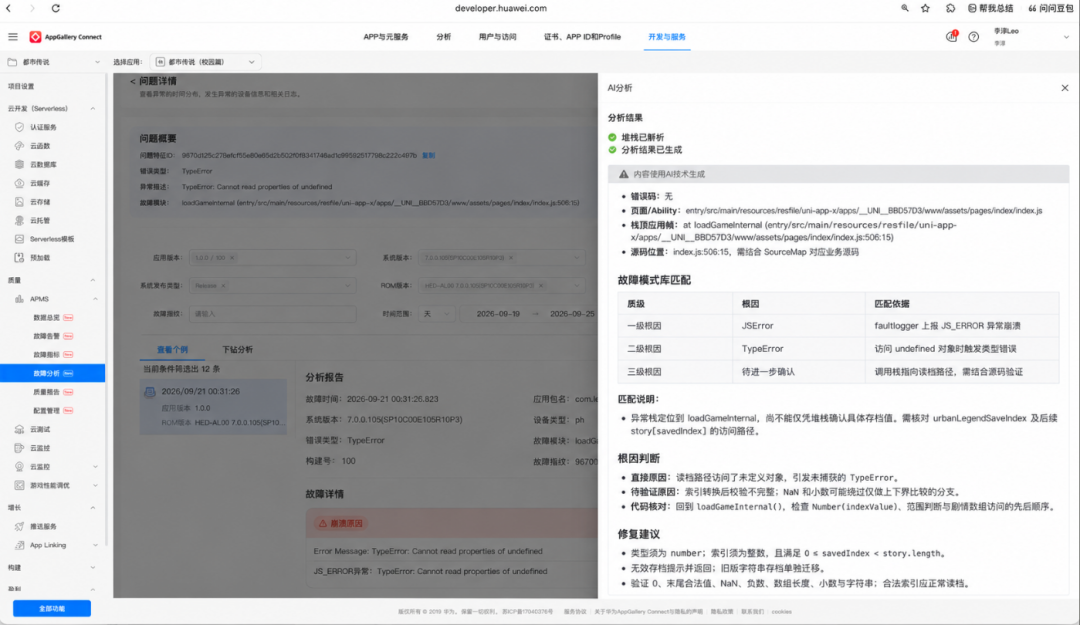Open the 都市传说 project dropdown
The height and width of the screenshot is (625, 1080).
point(53,62)
